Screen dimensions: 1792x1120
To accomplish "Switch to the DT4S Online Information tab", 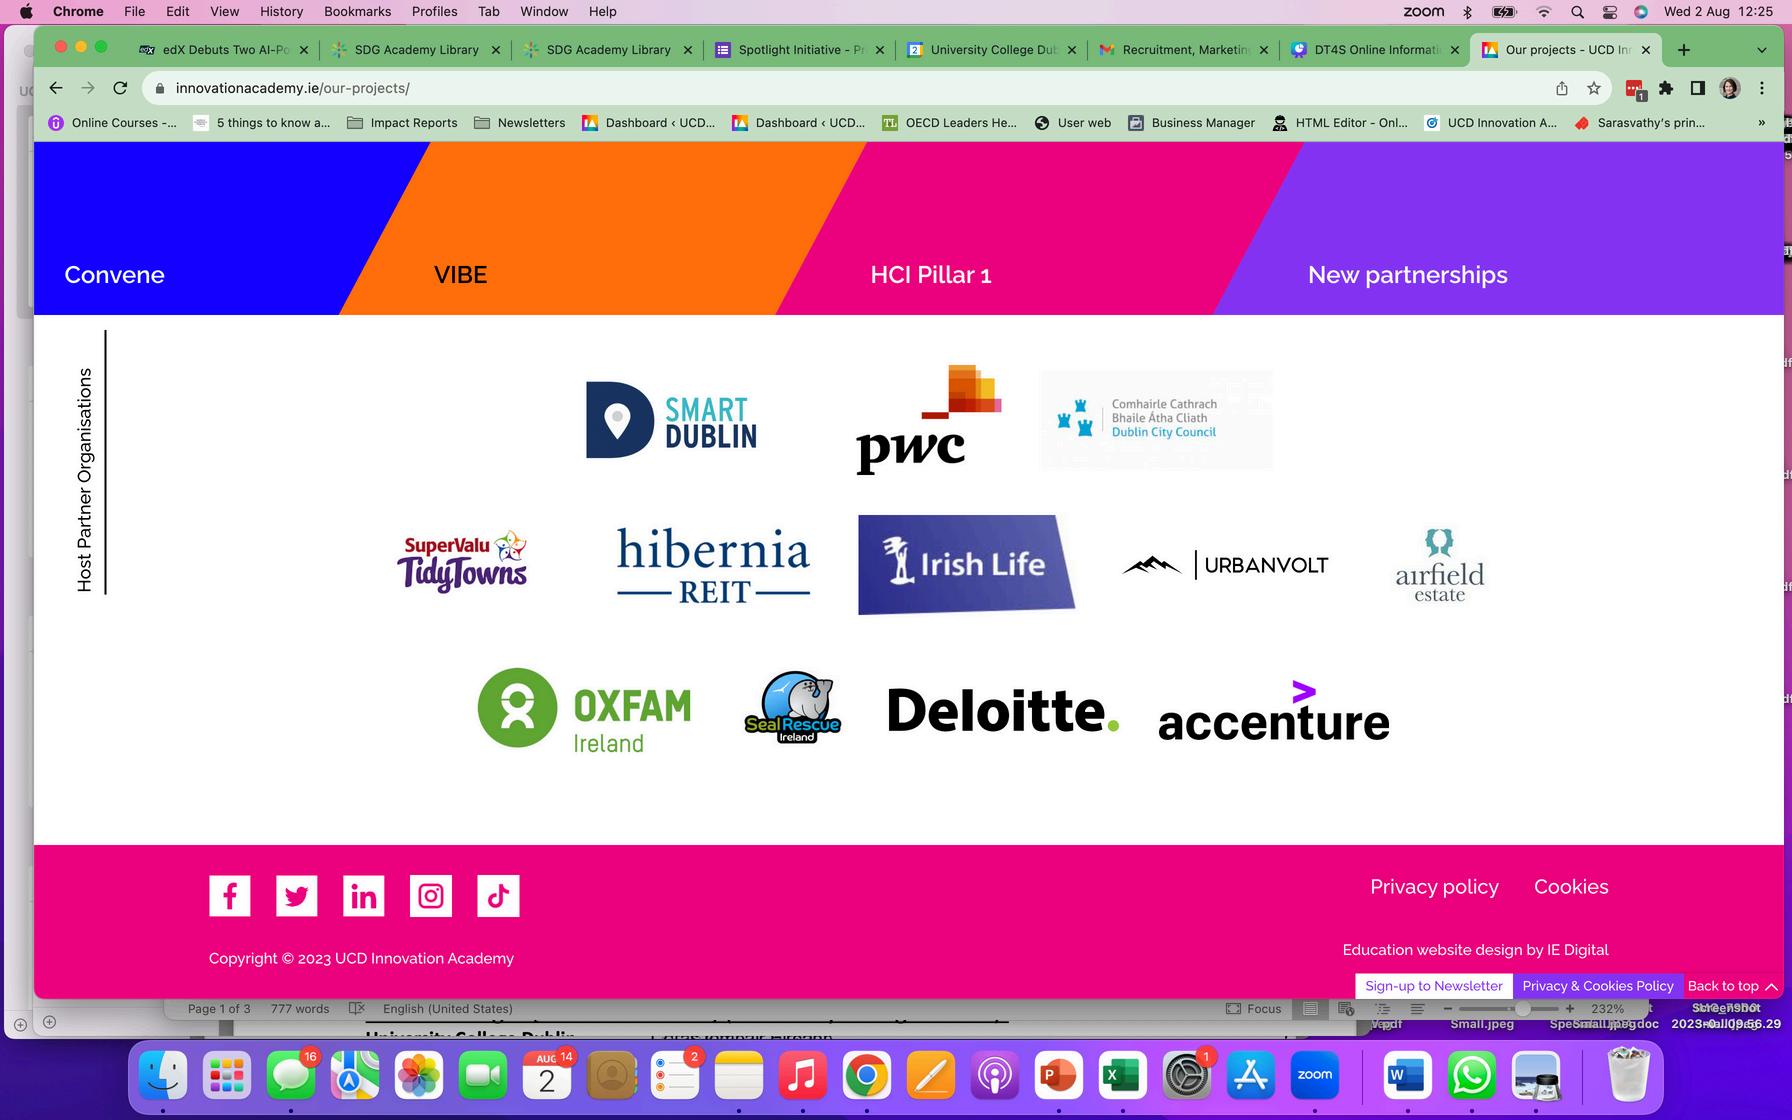I will tap(1375, 50).
